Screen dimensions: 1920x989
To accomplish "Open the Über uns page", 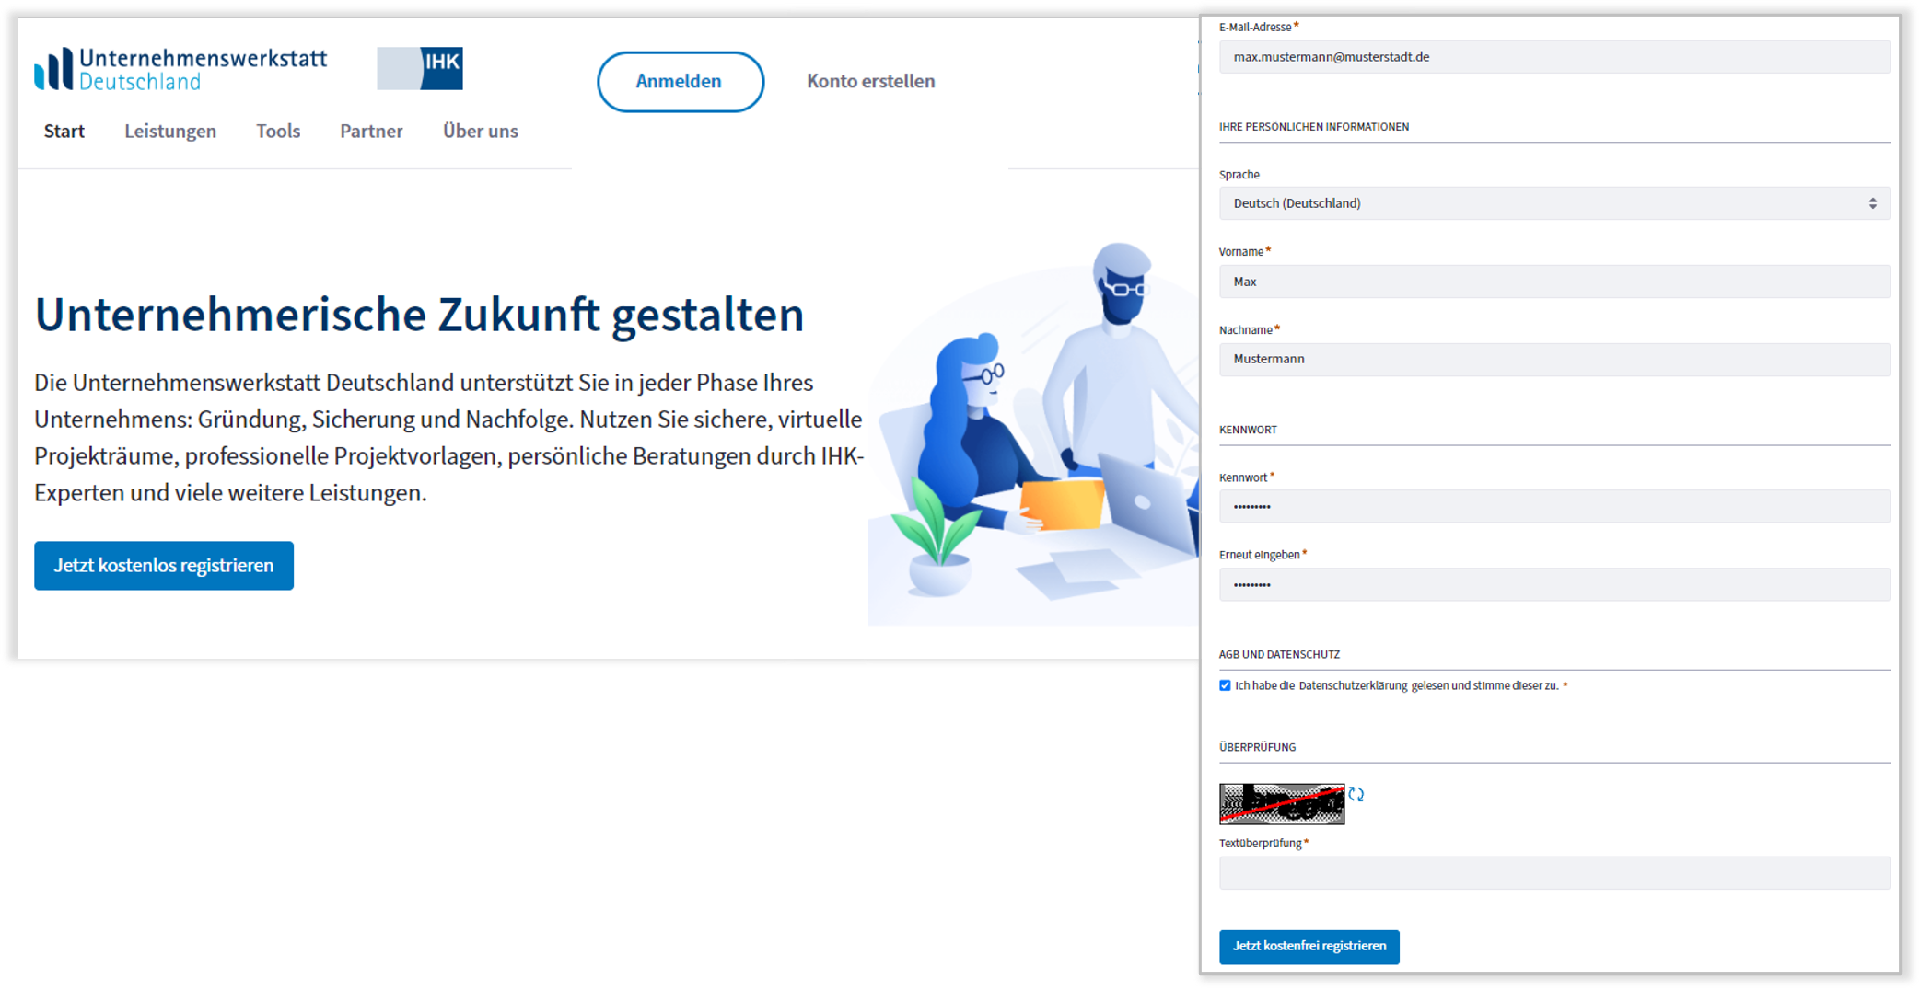I will (481, 131).
